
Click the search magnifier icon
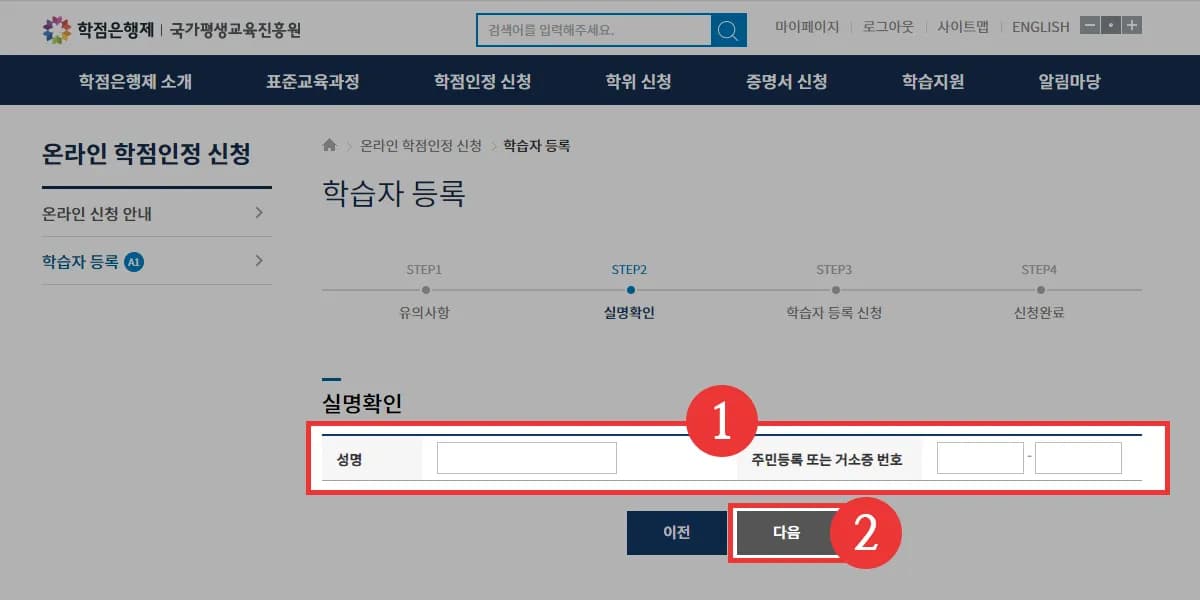click(729, 29)
